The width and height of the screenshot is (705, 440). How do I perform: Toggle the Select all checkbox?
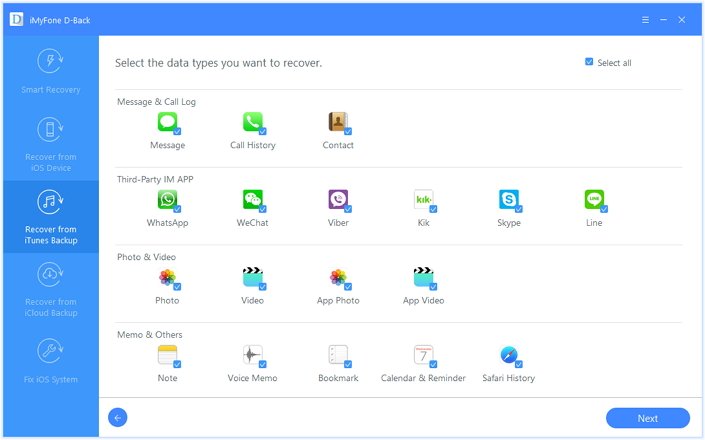click(589, 62)
